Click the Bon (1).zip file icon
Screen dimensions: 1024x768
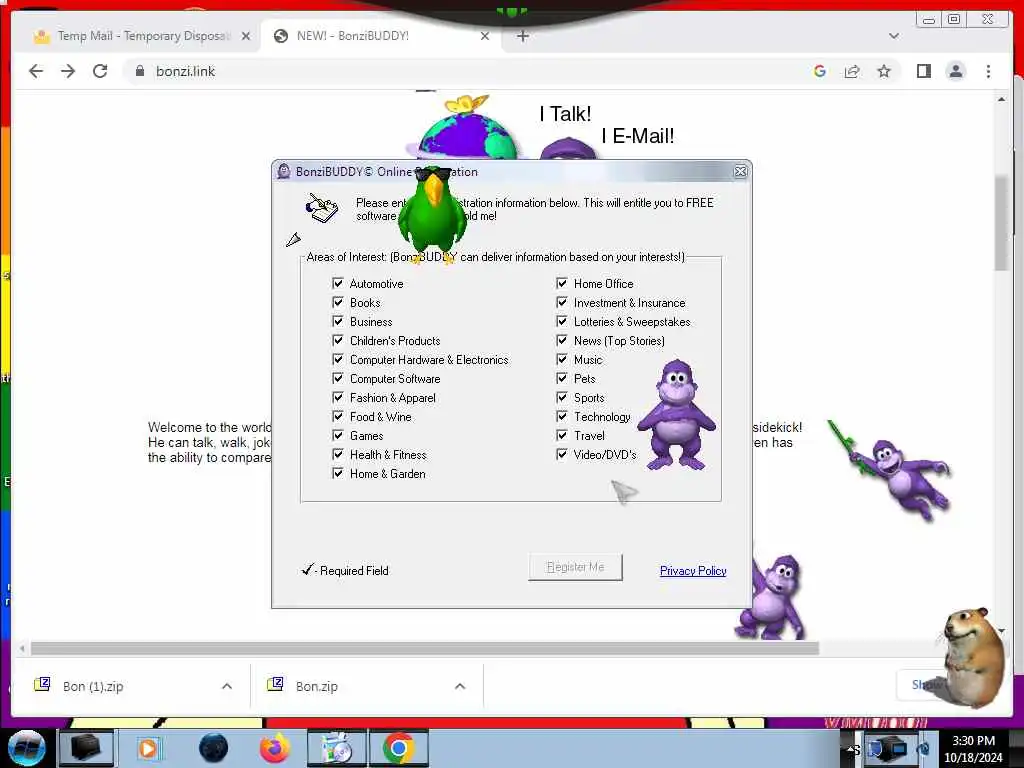click(x=42, y=684)
